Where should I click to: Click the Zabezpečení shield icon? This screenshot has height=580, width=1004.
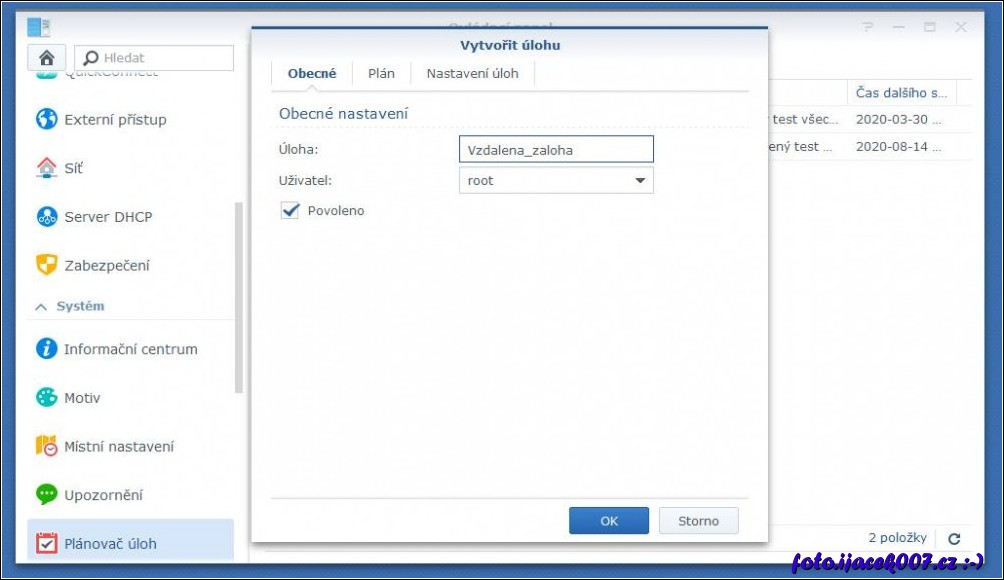(47, 266)
